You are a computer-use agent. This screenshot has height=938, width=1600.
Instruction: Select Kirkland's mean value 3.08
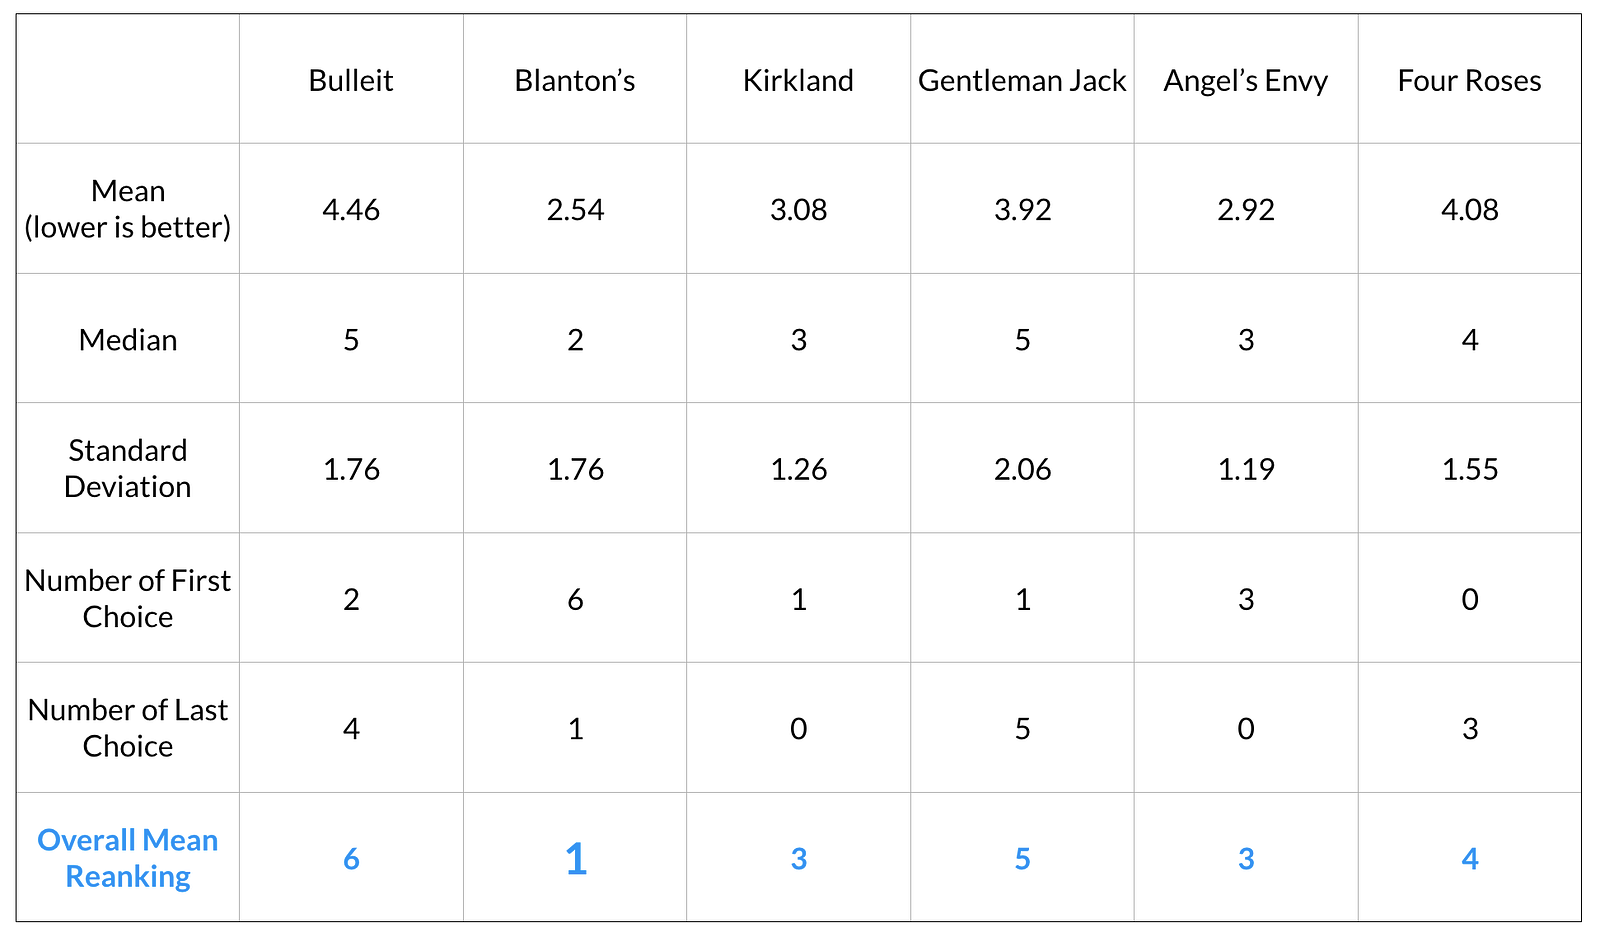coord(798,209)
